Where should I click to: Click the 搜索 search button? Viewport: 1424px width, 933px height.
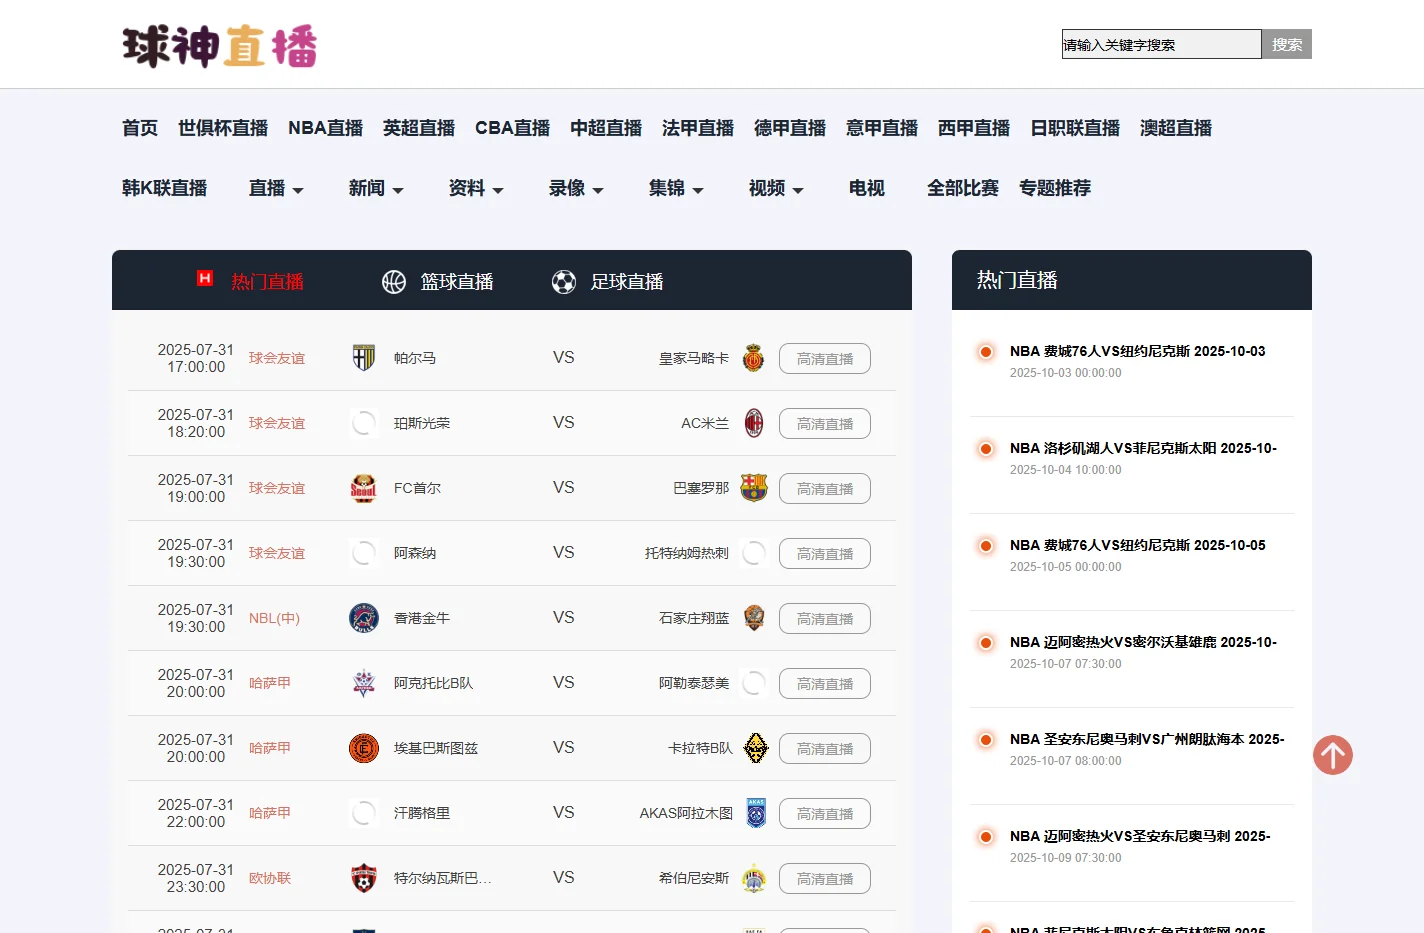[1287, 44]
